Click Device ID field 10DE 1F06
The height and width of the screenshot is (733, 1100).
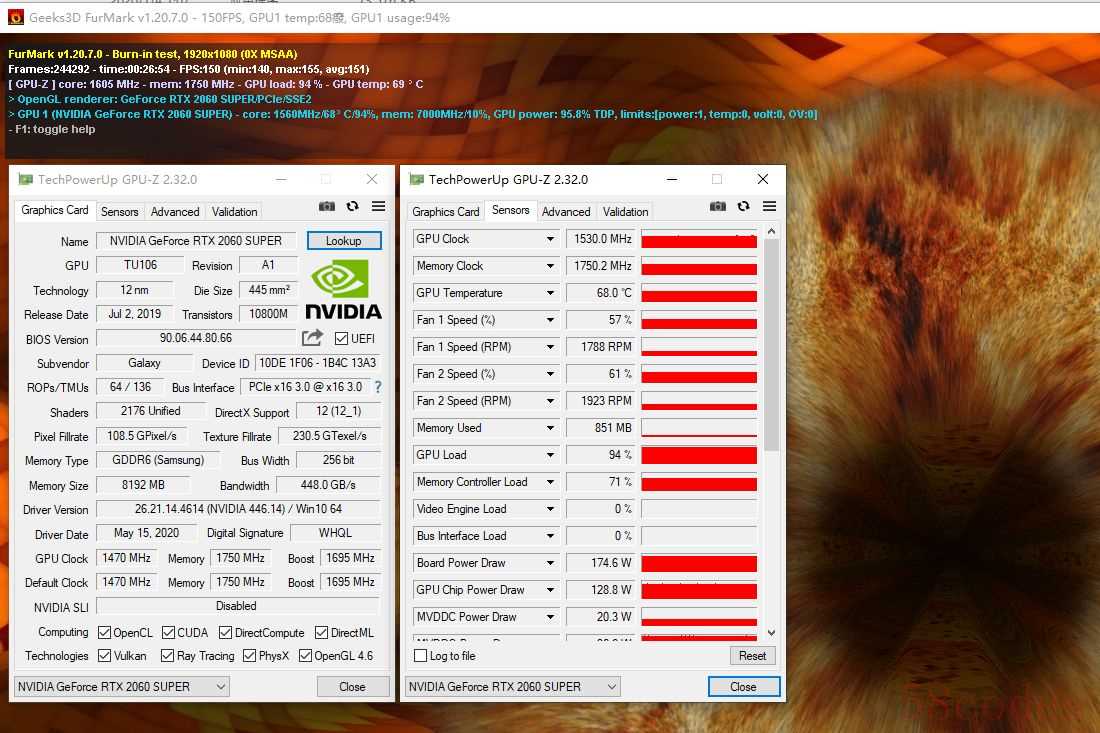[318, 363]
